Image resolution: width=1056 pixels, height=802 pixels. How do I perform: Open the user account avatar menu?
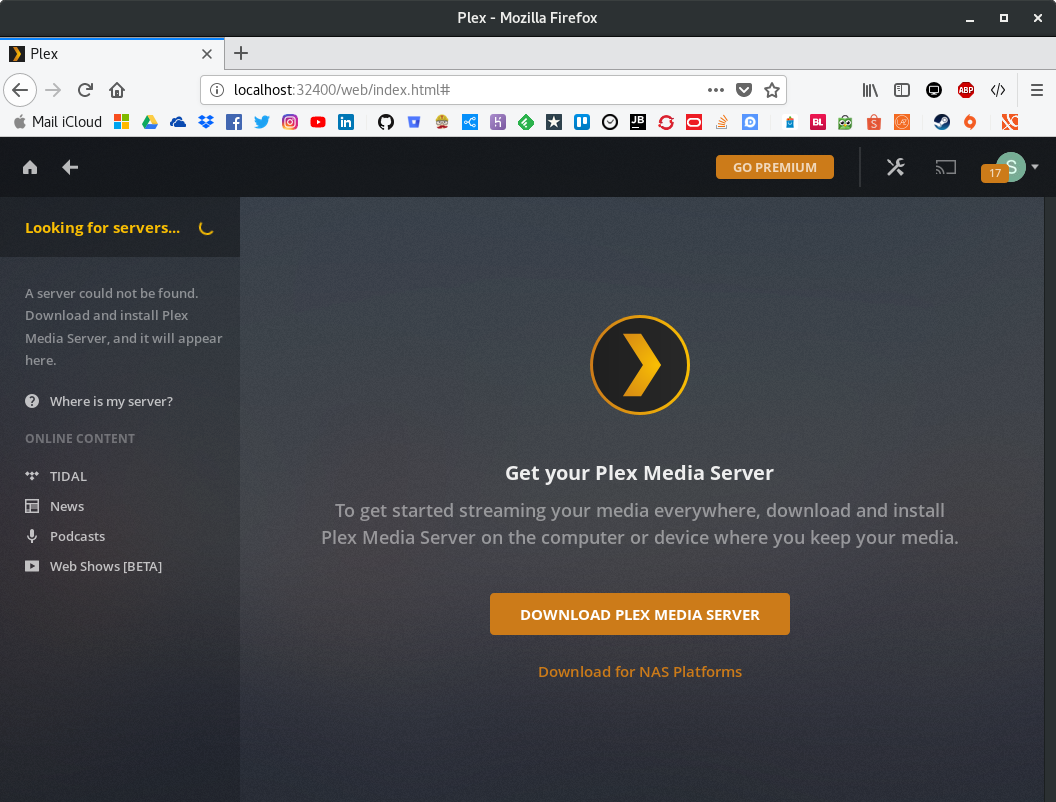[1011, 166]
